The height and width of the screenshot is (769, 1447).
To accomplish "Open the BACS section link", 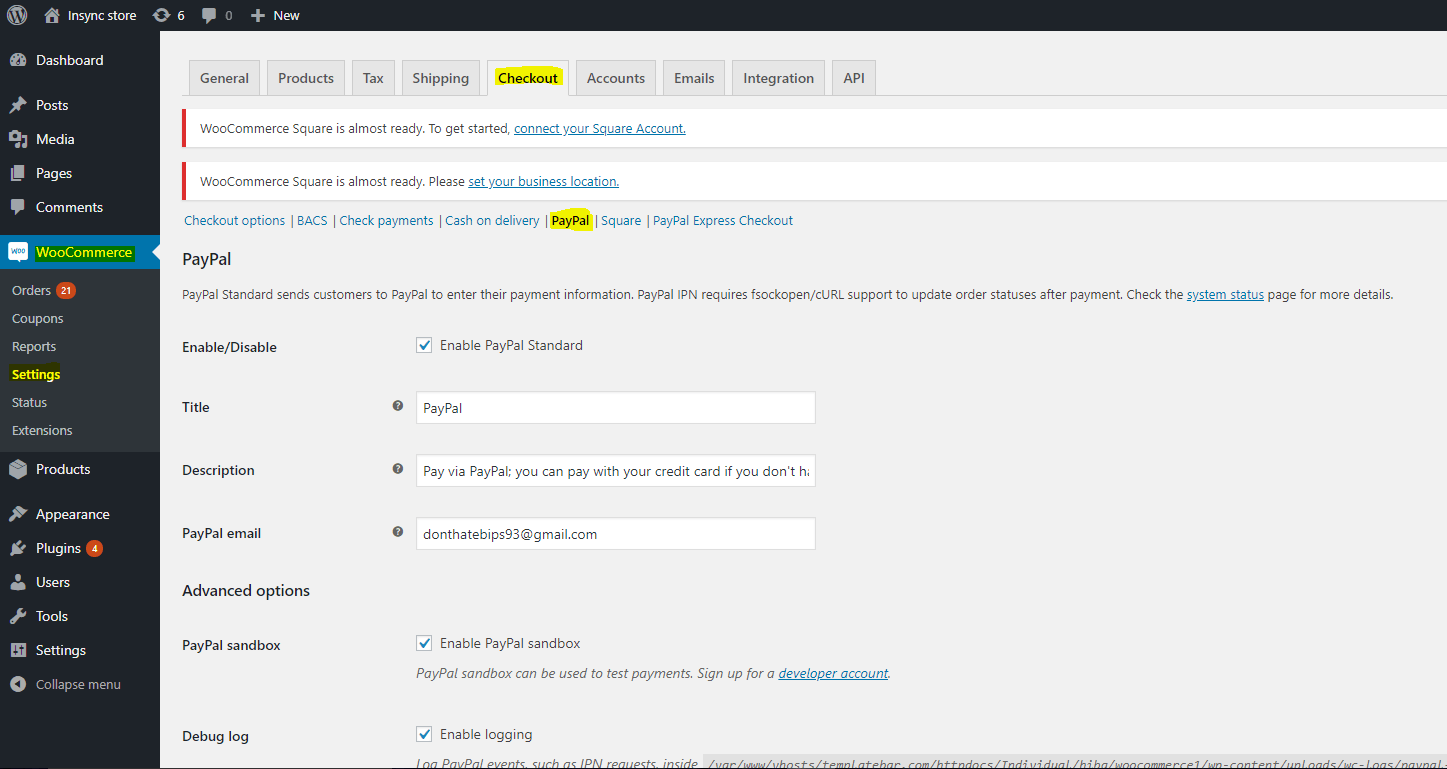I will click(312, 220).
